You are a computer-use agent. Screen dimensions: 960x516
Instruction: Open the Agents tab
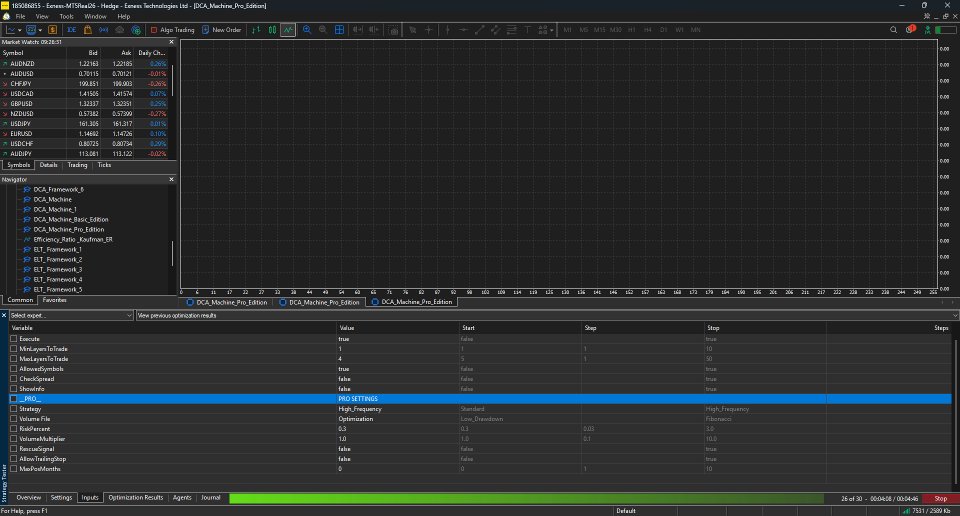coord(182,498)
